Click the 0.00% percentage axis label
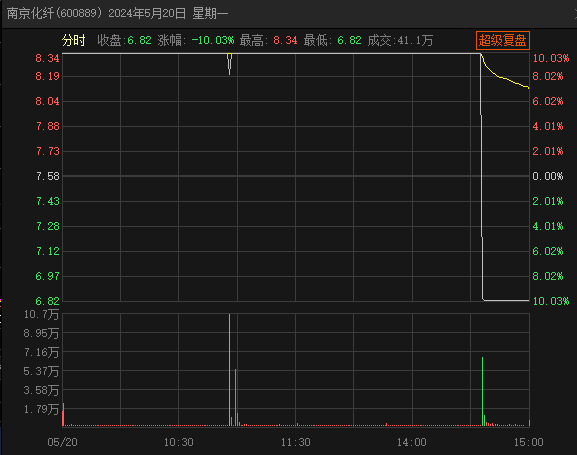Viewport: 577px width, 455px height. pos(548,176)
